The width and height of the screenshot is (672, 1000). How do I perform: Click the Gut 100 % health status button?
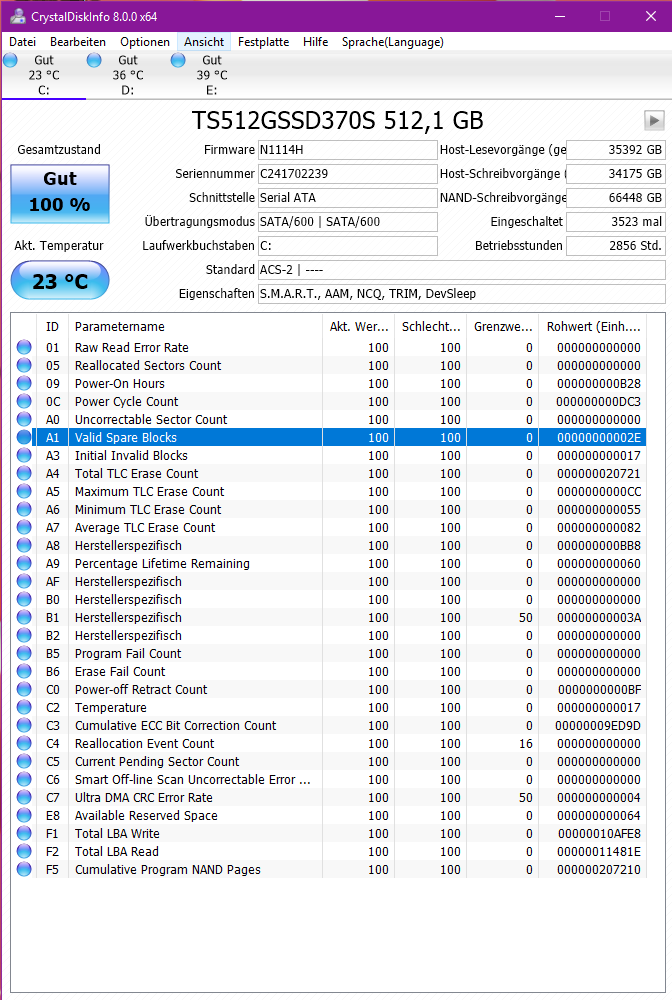tap(60, 193)
